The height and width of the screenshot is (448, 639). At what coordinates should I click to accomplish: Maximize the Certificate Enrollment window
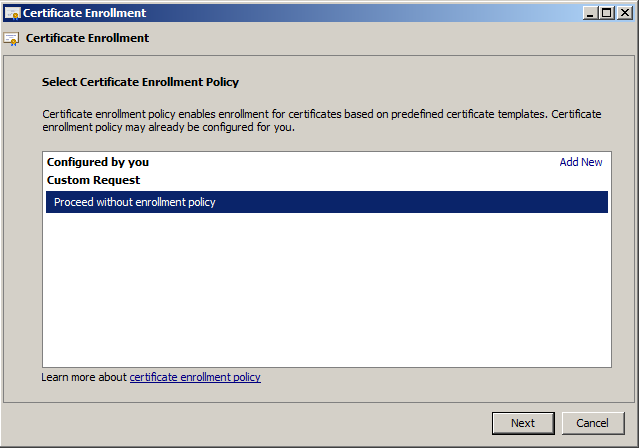tap(607, 13)
